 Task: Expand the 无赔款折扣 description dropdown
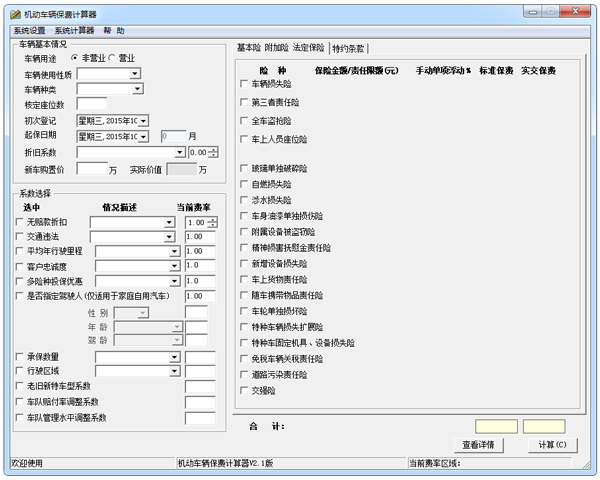pos(169,222)
